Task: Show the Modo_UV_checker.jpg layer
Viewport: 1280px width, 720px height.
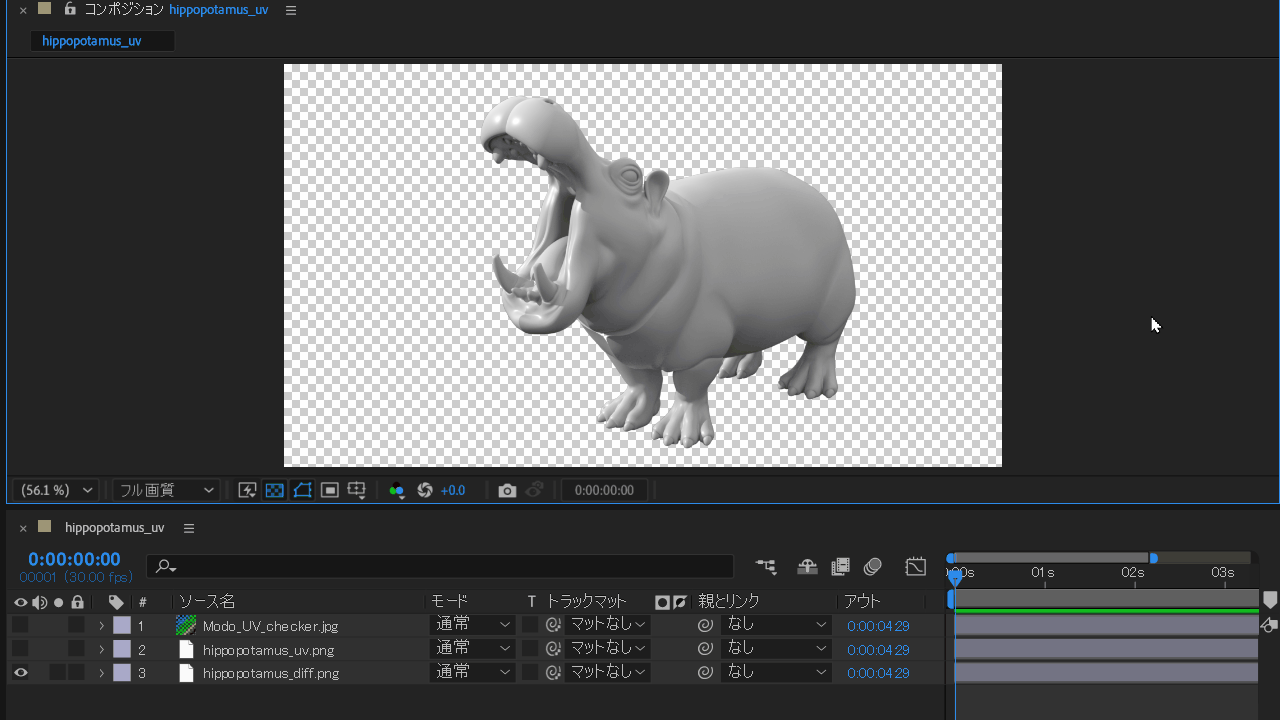Action: point(20,626)
